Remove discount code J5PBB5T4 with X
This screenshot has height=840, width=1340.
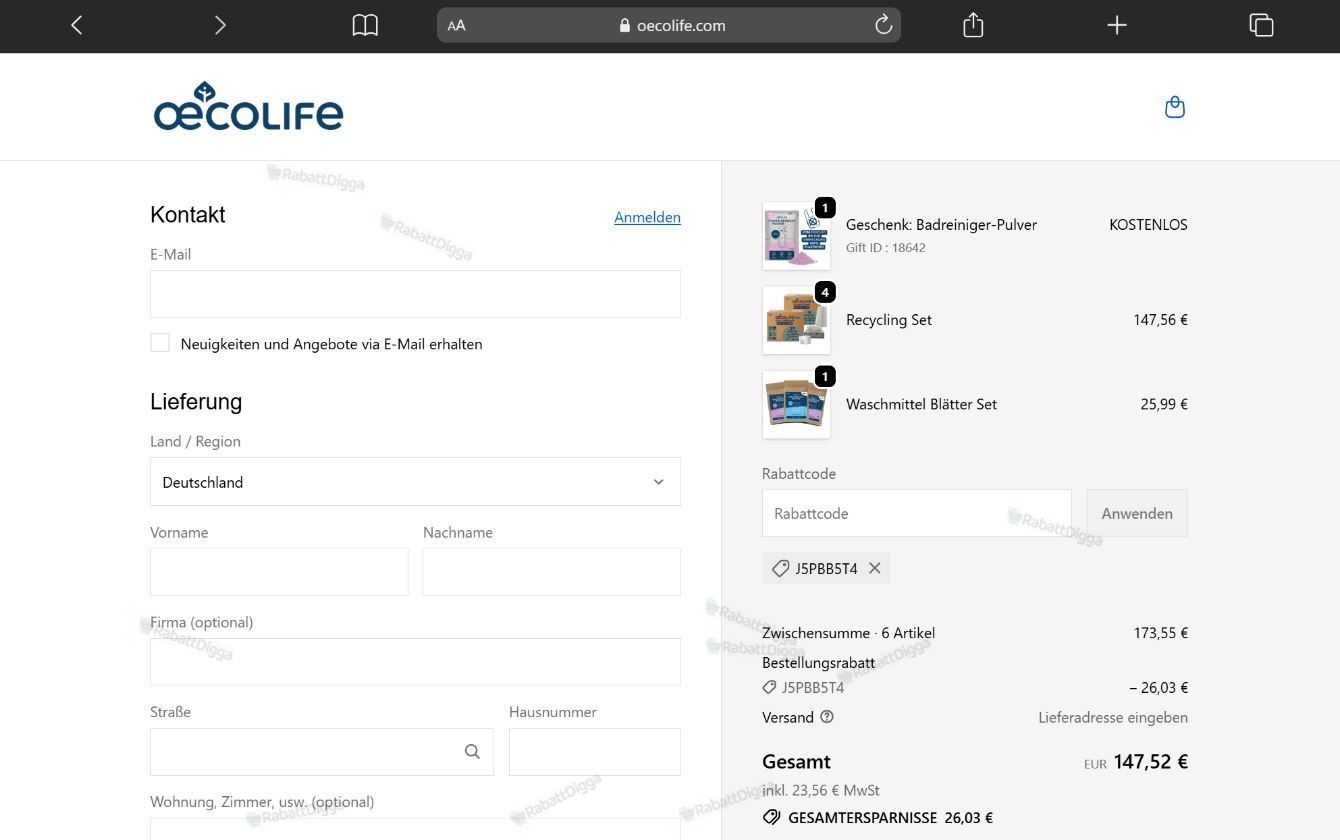(x=875, y=568)
